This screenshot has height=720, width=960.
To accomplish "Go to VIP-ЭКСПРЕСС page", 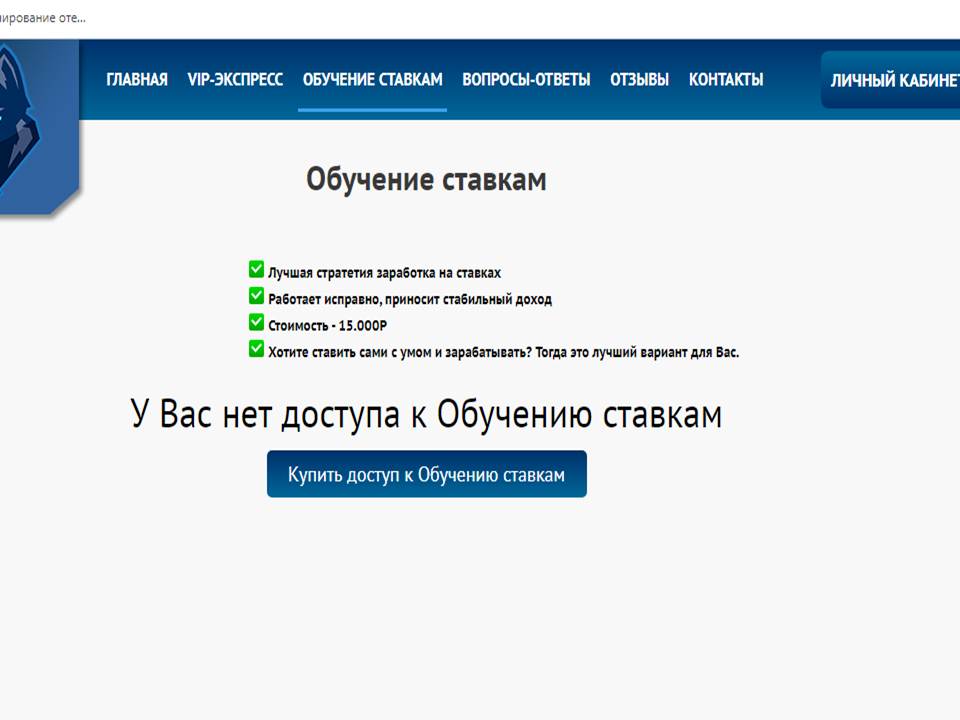I will pyautogui.click(x=235, y=80).
